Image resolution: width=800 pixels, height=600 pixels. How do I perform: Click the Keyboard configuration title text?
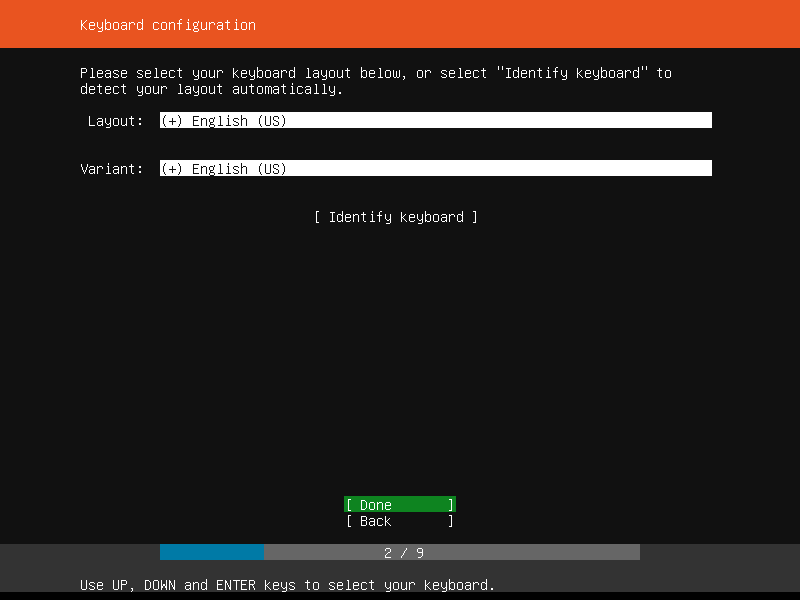(168, 25)
